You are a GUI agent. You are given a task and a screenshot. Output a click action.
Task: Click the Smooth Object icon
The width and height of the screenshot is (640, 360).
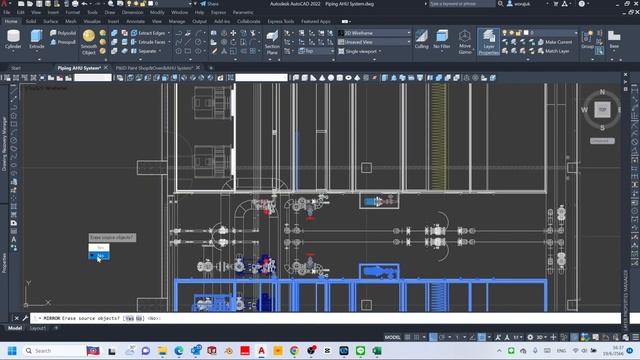click(89, 36)
